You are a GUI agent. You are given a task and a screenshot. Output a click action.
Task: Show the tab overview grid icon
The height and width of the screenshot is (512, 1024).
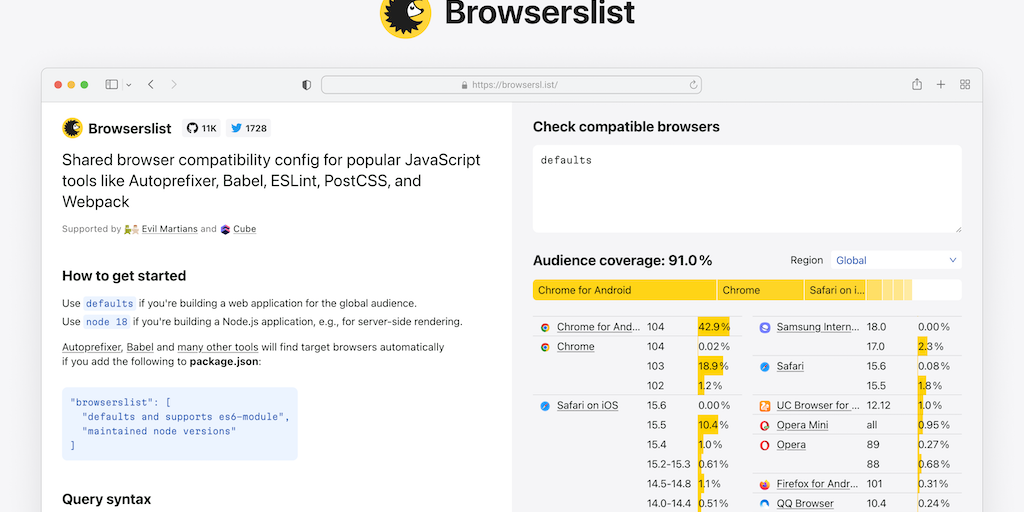(x=965, y=85)
